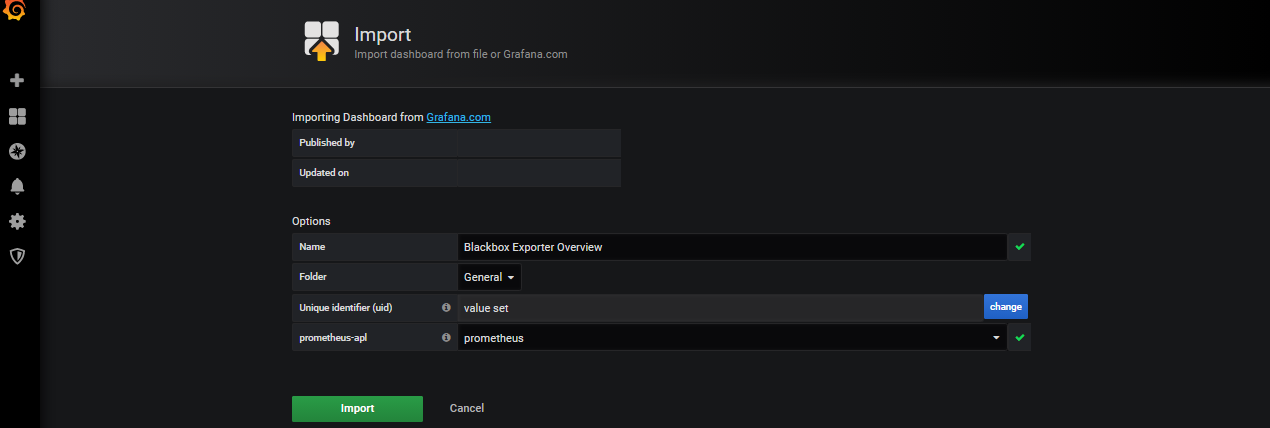The width and height of the screenshot is (1270, 428).
Task: Open the Configuration gear icon
Action: [17, 221]
